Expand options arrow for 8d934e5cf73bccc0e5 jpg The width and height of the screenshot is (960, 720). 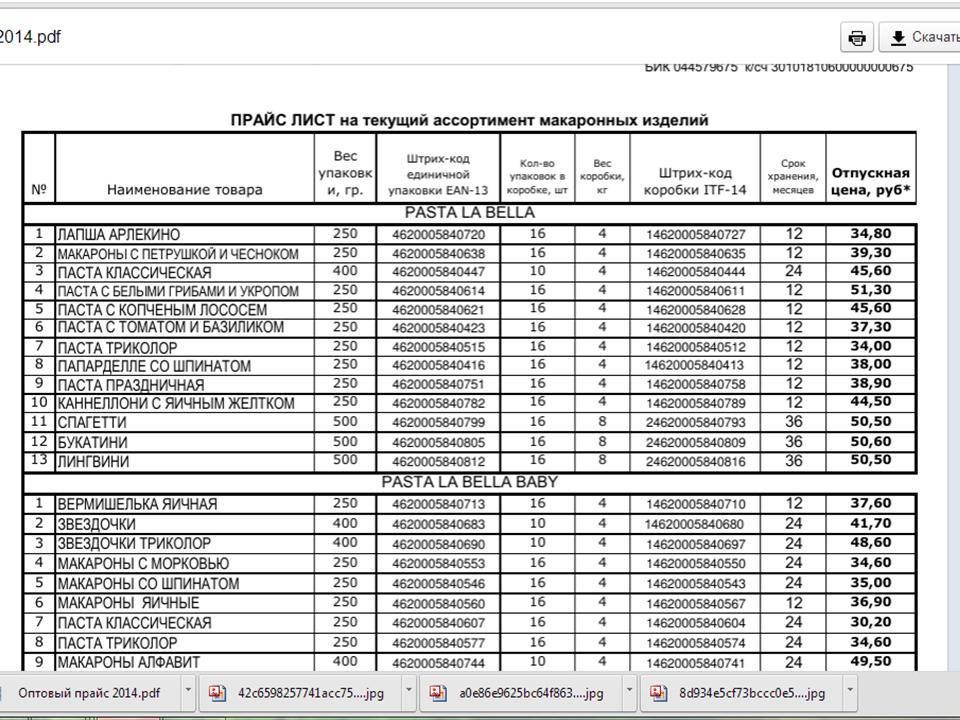(x=850, y=690)
